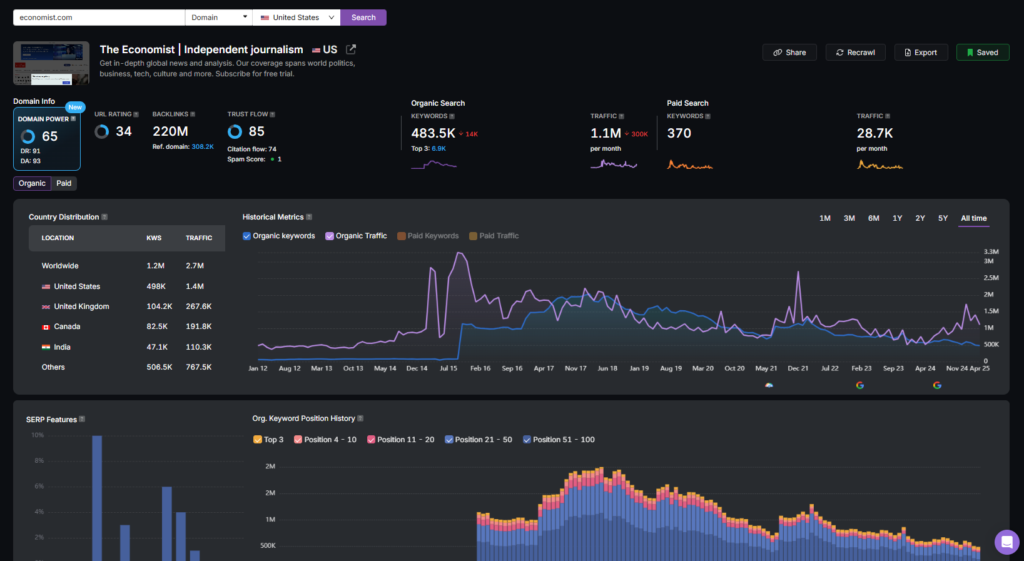Switch to the Organic tab
This screenshot has height=561, width=1024.
point(32,184)
